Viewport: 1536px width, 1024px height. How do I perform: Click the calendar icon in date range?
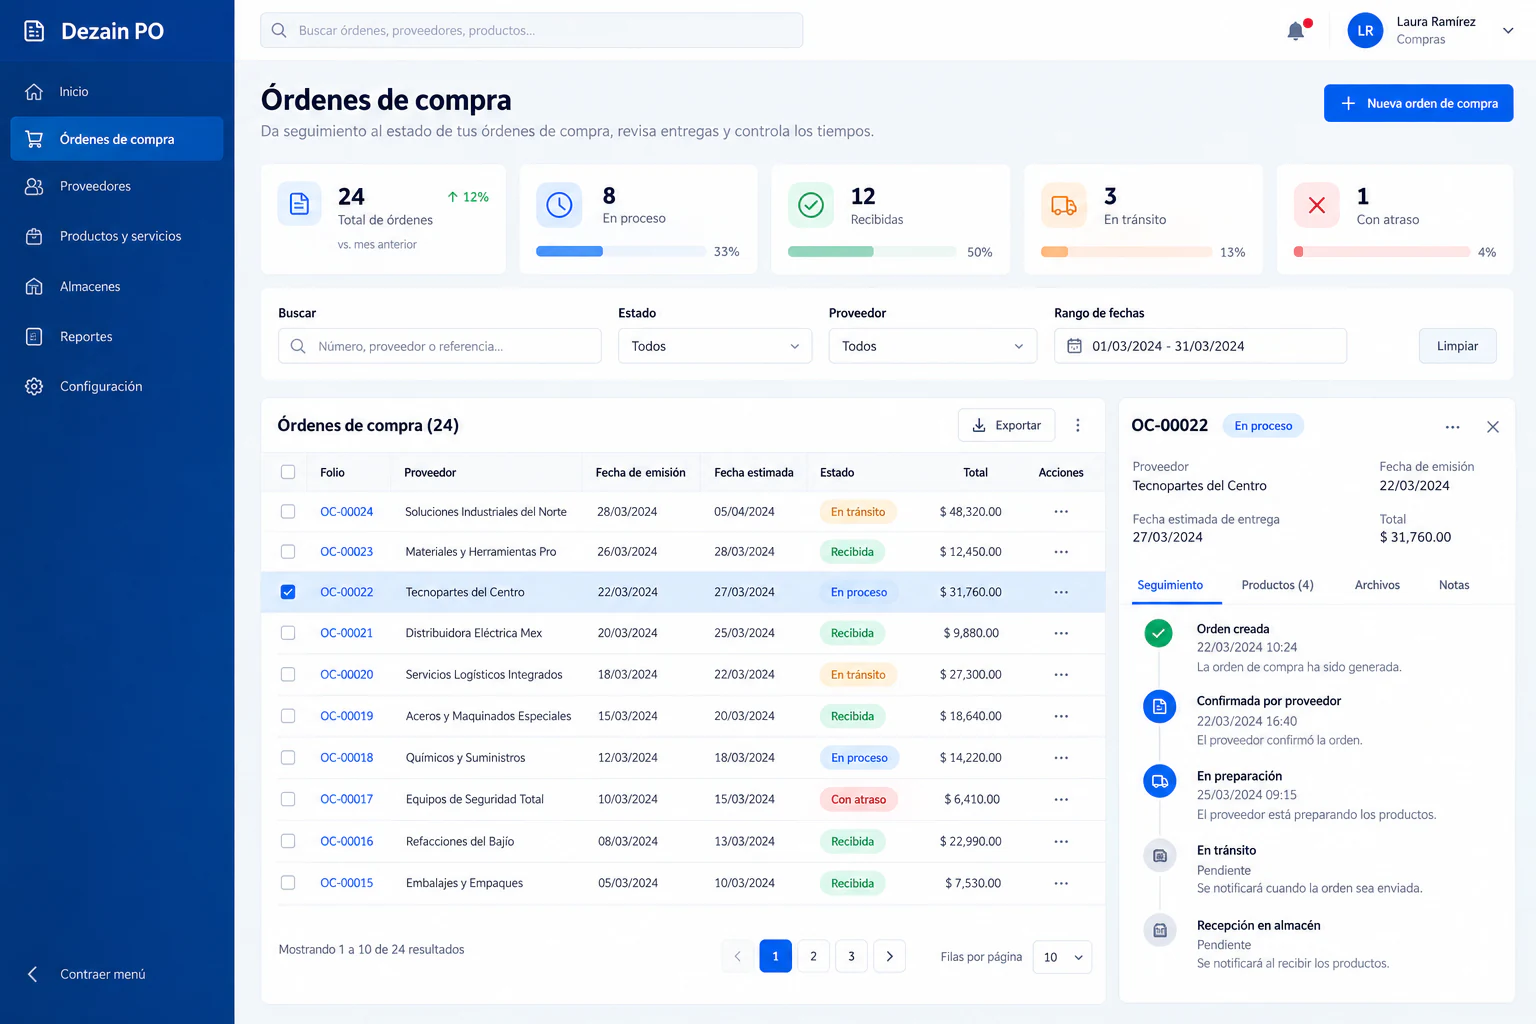1074,346
